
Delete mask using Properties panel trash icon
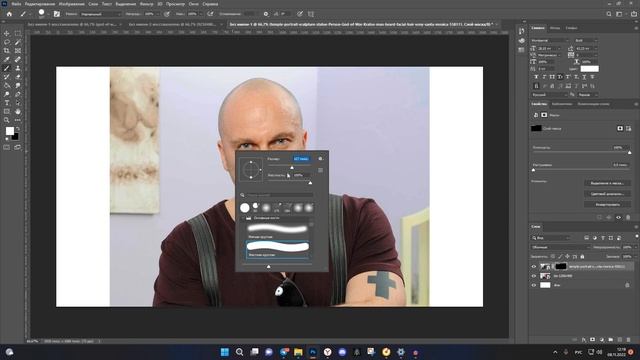(628, 217)
